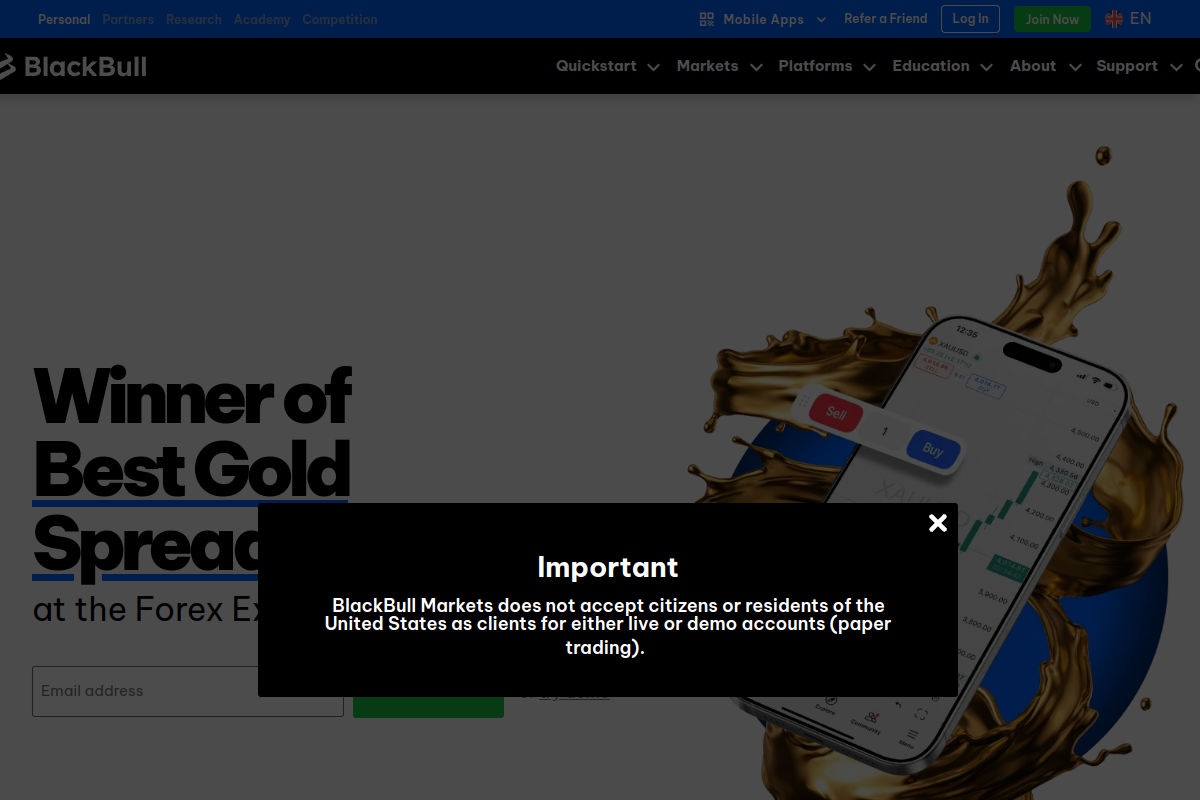Image resolution: width=1200 pixels, height=800 pixels.
Task: Click the Refer a Friend link
Action: tap(885, 19)
